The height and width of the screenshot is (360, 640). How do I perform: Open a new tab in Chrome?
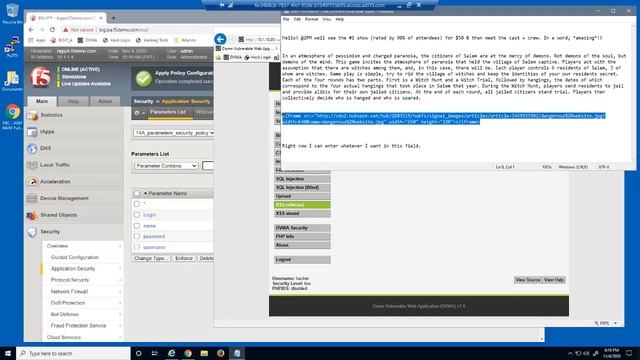click(x=113, y=18)
